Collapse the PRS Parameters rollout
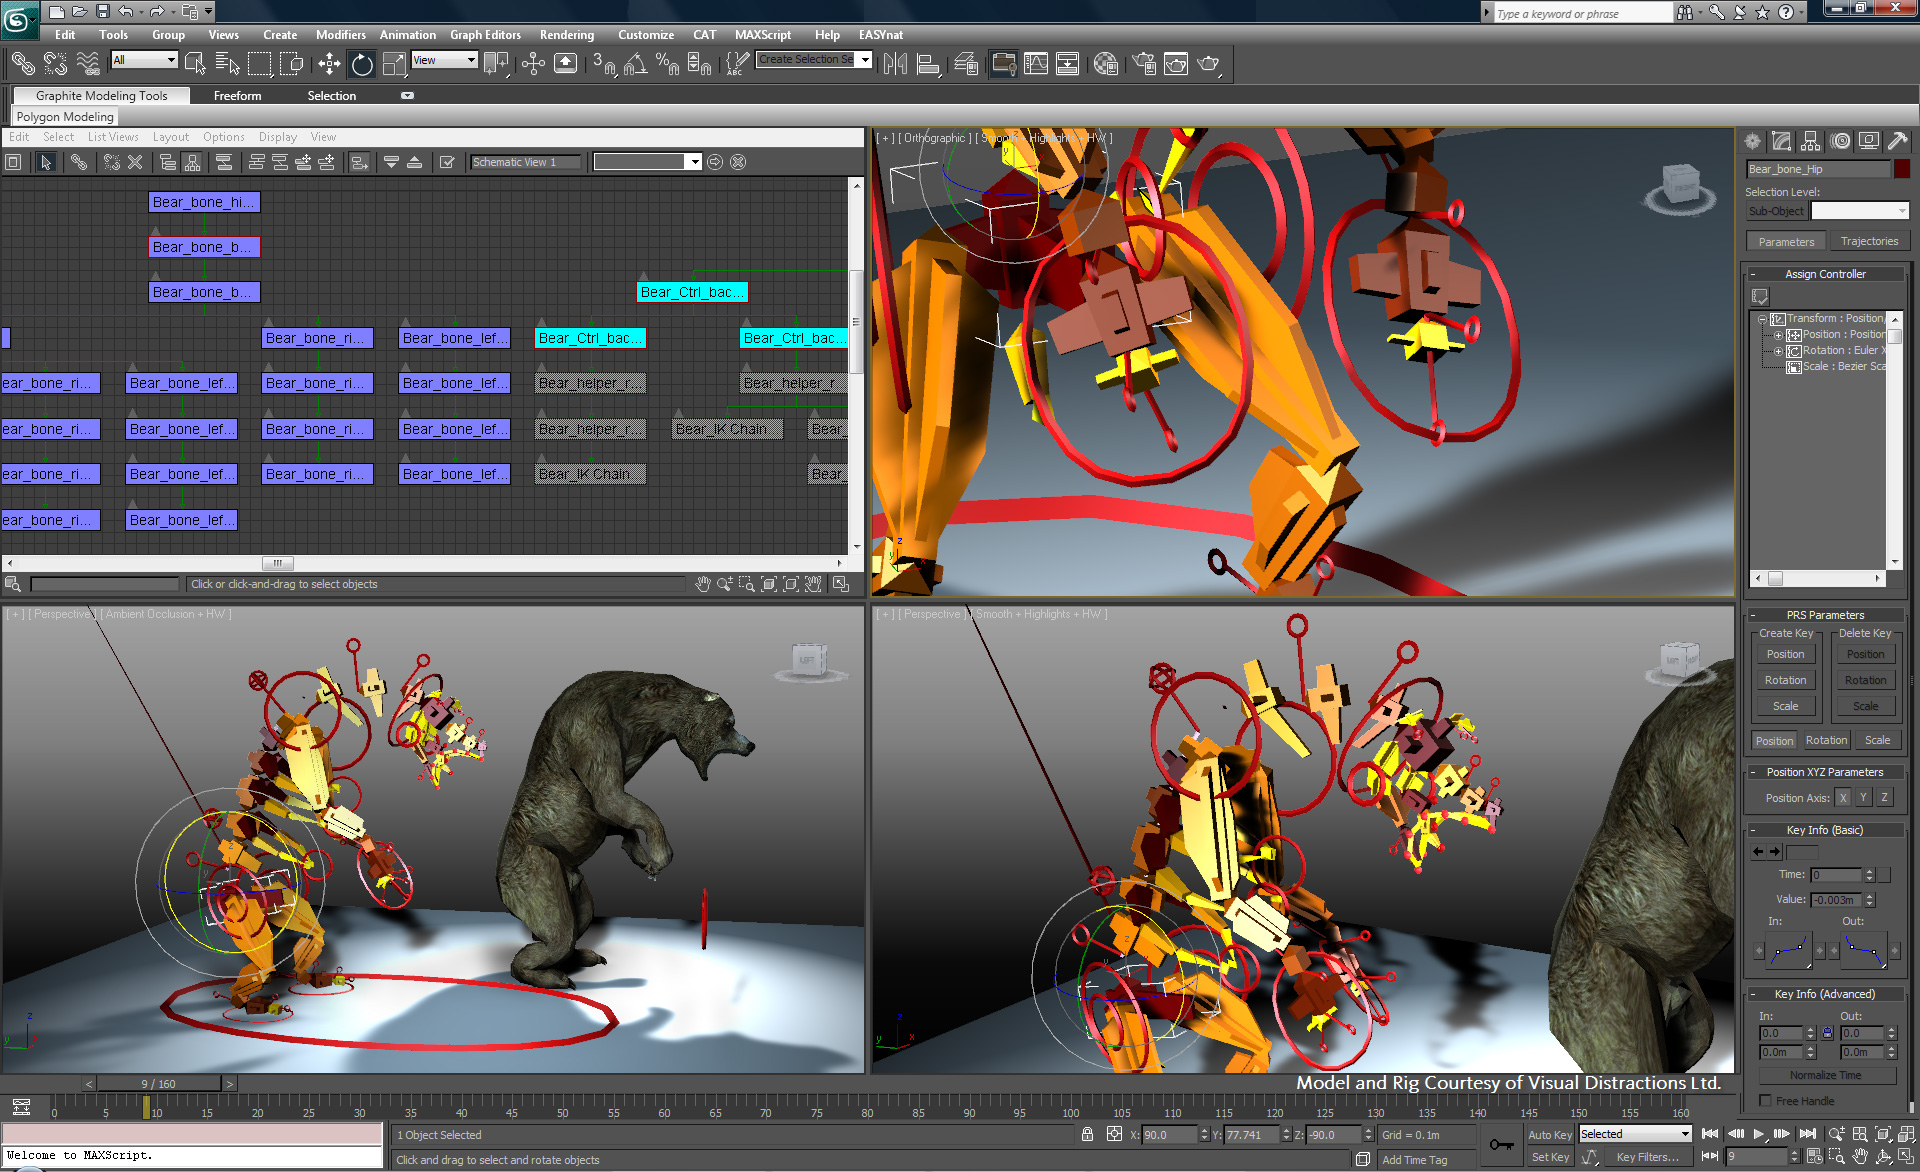This screenshot has height=1172, width=1920. pyautogui.click(x=1825, y=615)
